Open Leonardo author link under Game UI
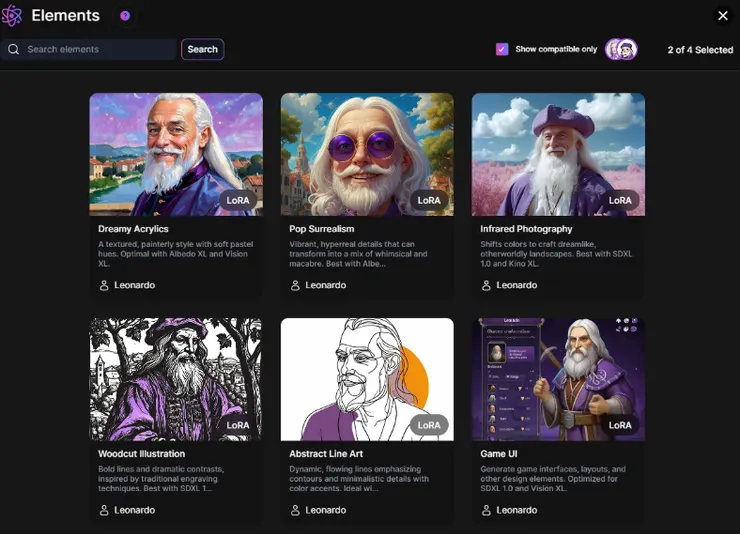 pyautogui.click(x=517, y=510)
